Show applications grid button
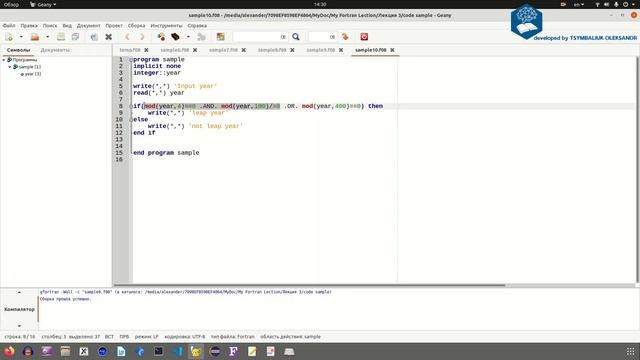The image size is (640, 360). (x=631, y=351)
